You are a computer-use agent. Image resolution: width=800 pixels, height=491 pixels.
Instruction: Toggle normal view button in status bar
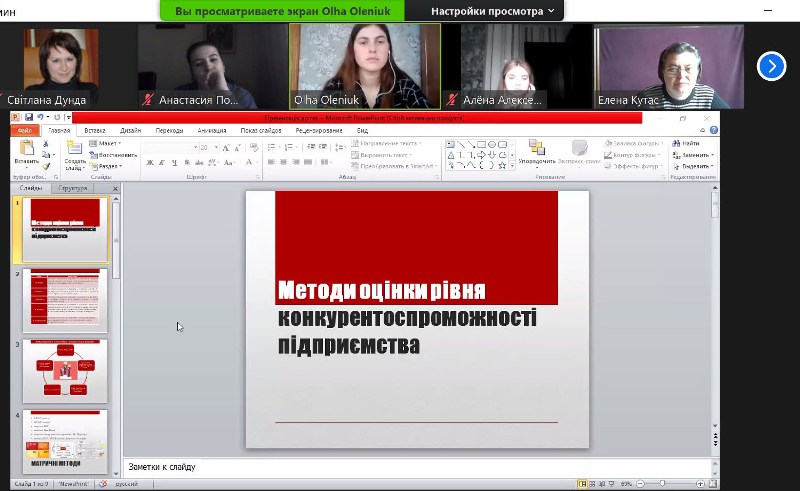pyautogui.click(x=583, y=483)
